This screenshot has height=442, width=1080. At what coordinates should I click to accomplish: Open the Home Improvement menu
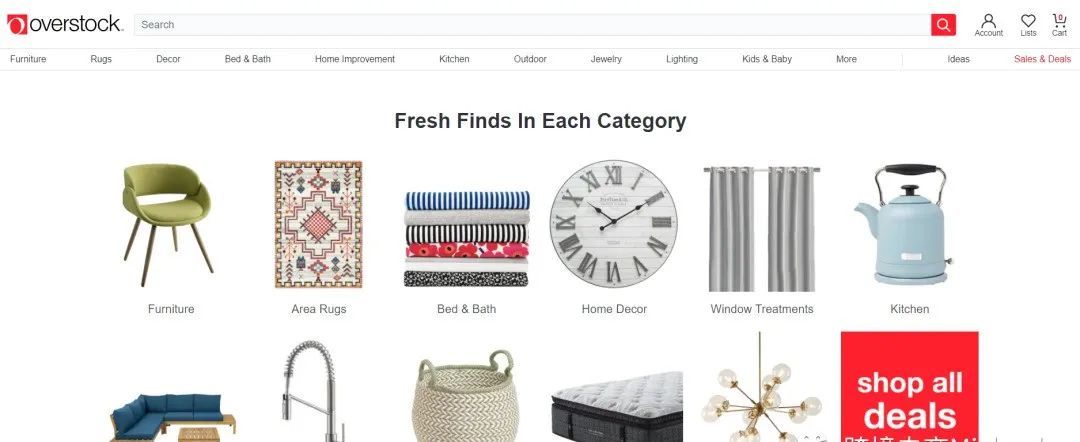355,59
